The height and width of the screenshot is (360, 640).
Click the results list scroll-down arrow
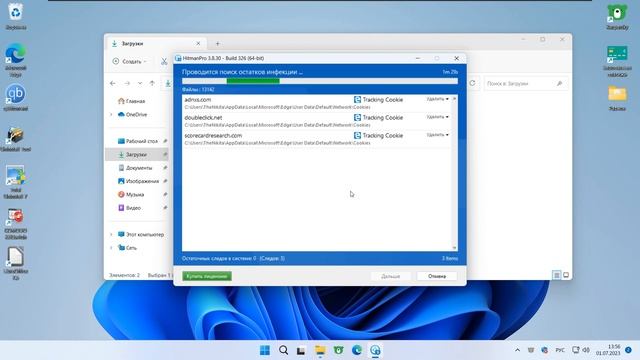[x=454, y=248]
